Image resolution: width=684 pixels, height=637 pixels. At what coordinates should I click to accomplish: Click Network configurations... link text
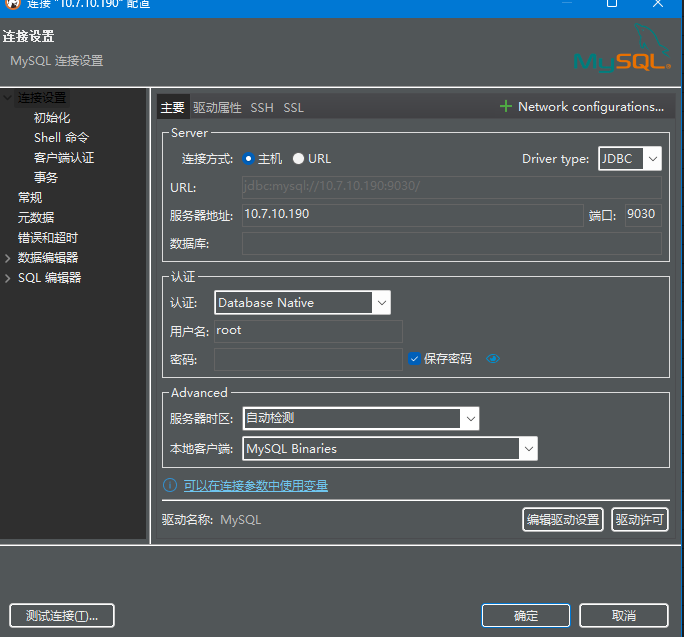[591, 106]
